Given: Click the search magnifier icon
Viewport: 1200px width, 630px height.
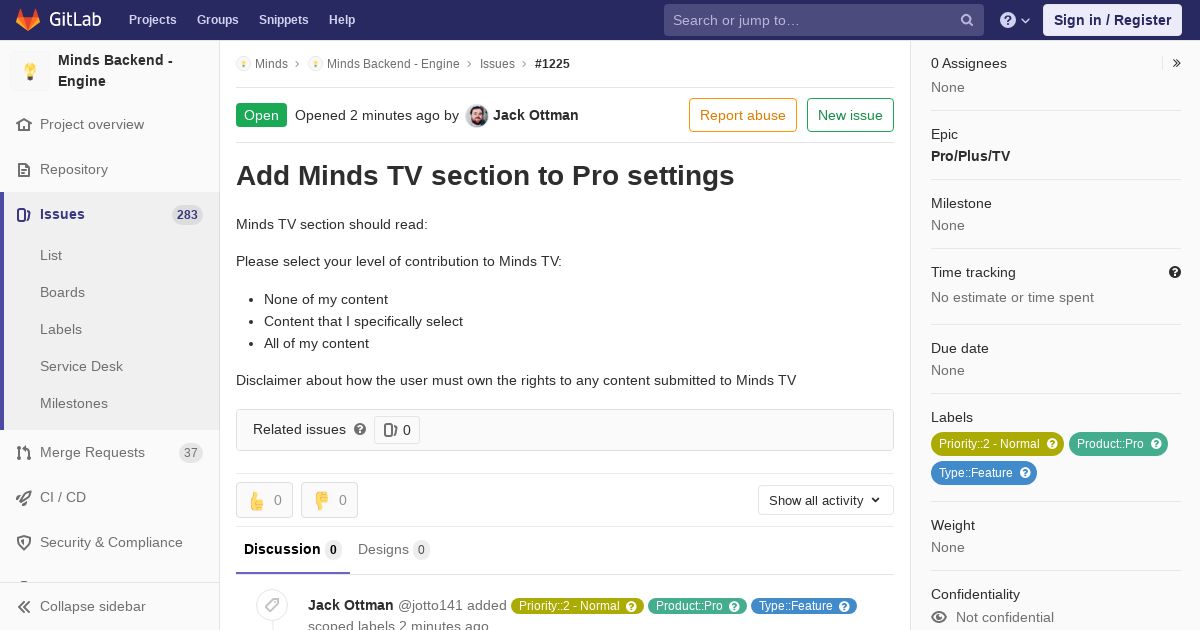Looking at the screenshot, I should [967, 20].
